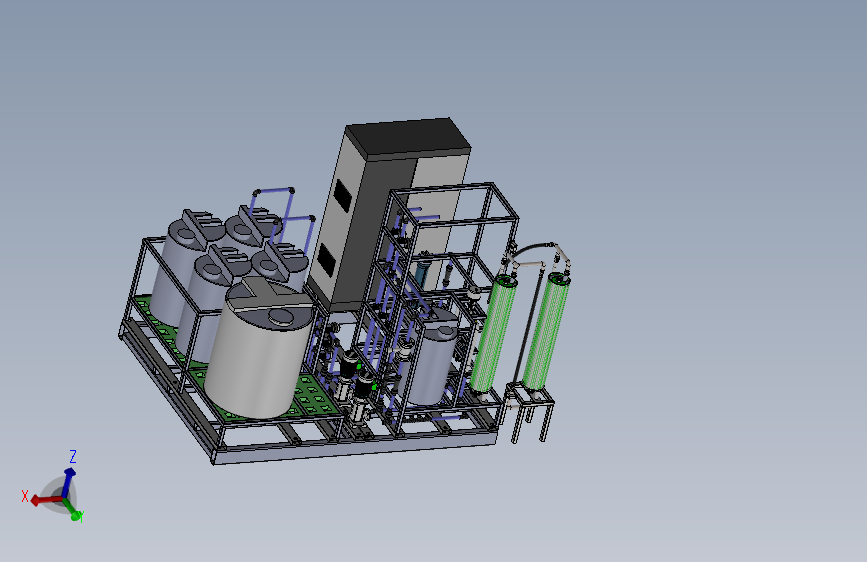Screen dimensions: 867x562
Task: Select the right green filter column
Action: pyautogui.click(x=546, y=331)
